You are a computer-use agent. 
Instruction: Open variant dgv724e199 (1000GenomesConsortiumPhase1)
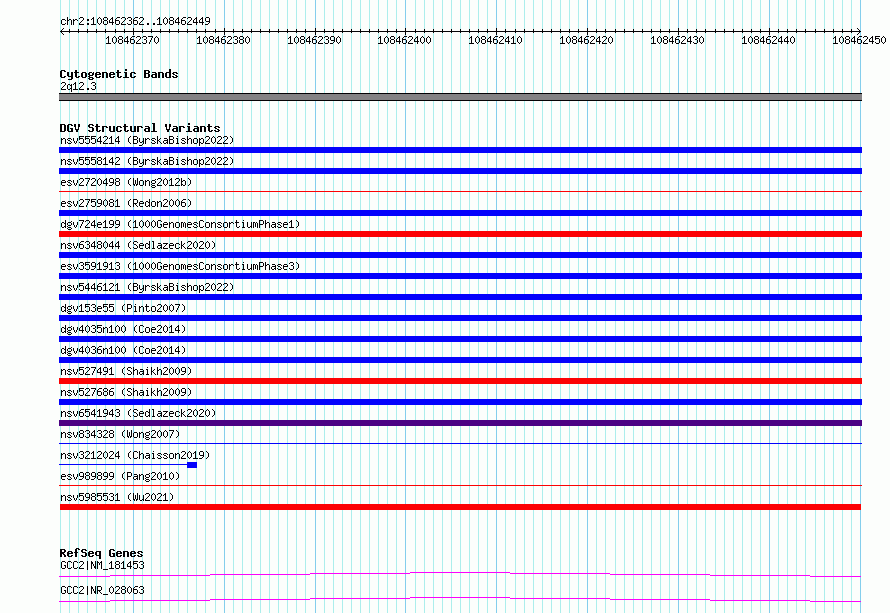[180, 224]
